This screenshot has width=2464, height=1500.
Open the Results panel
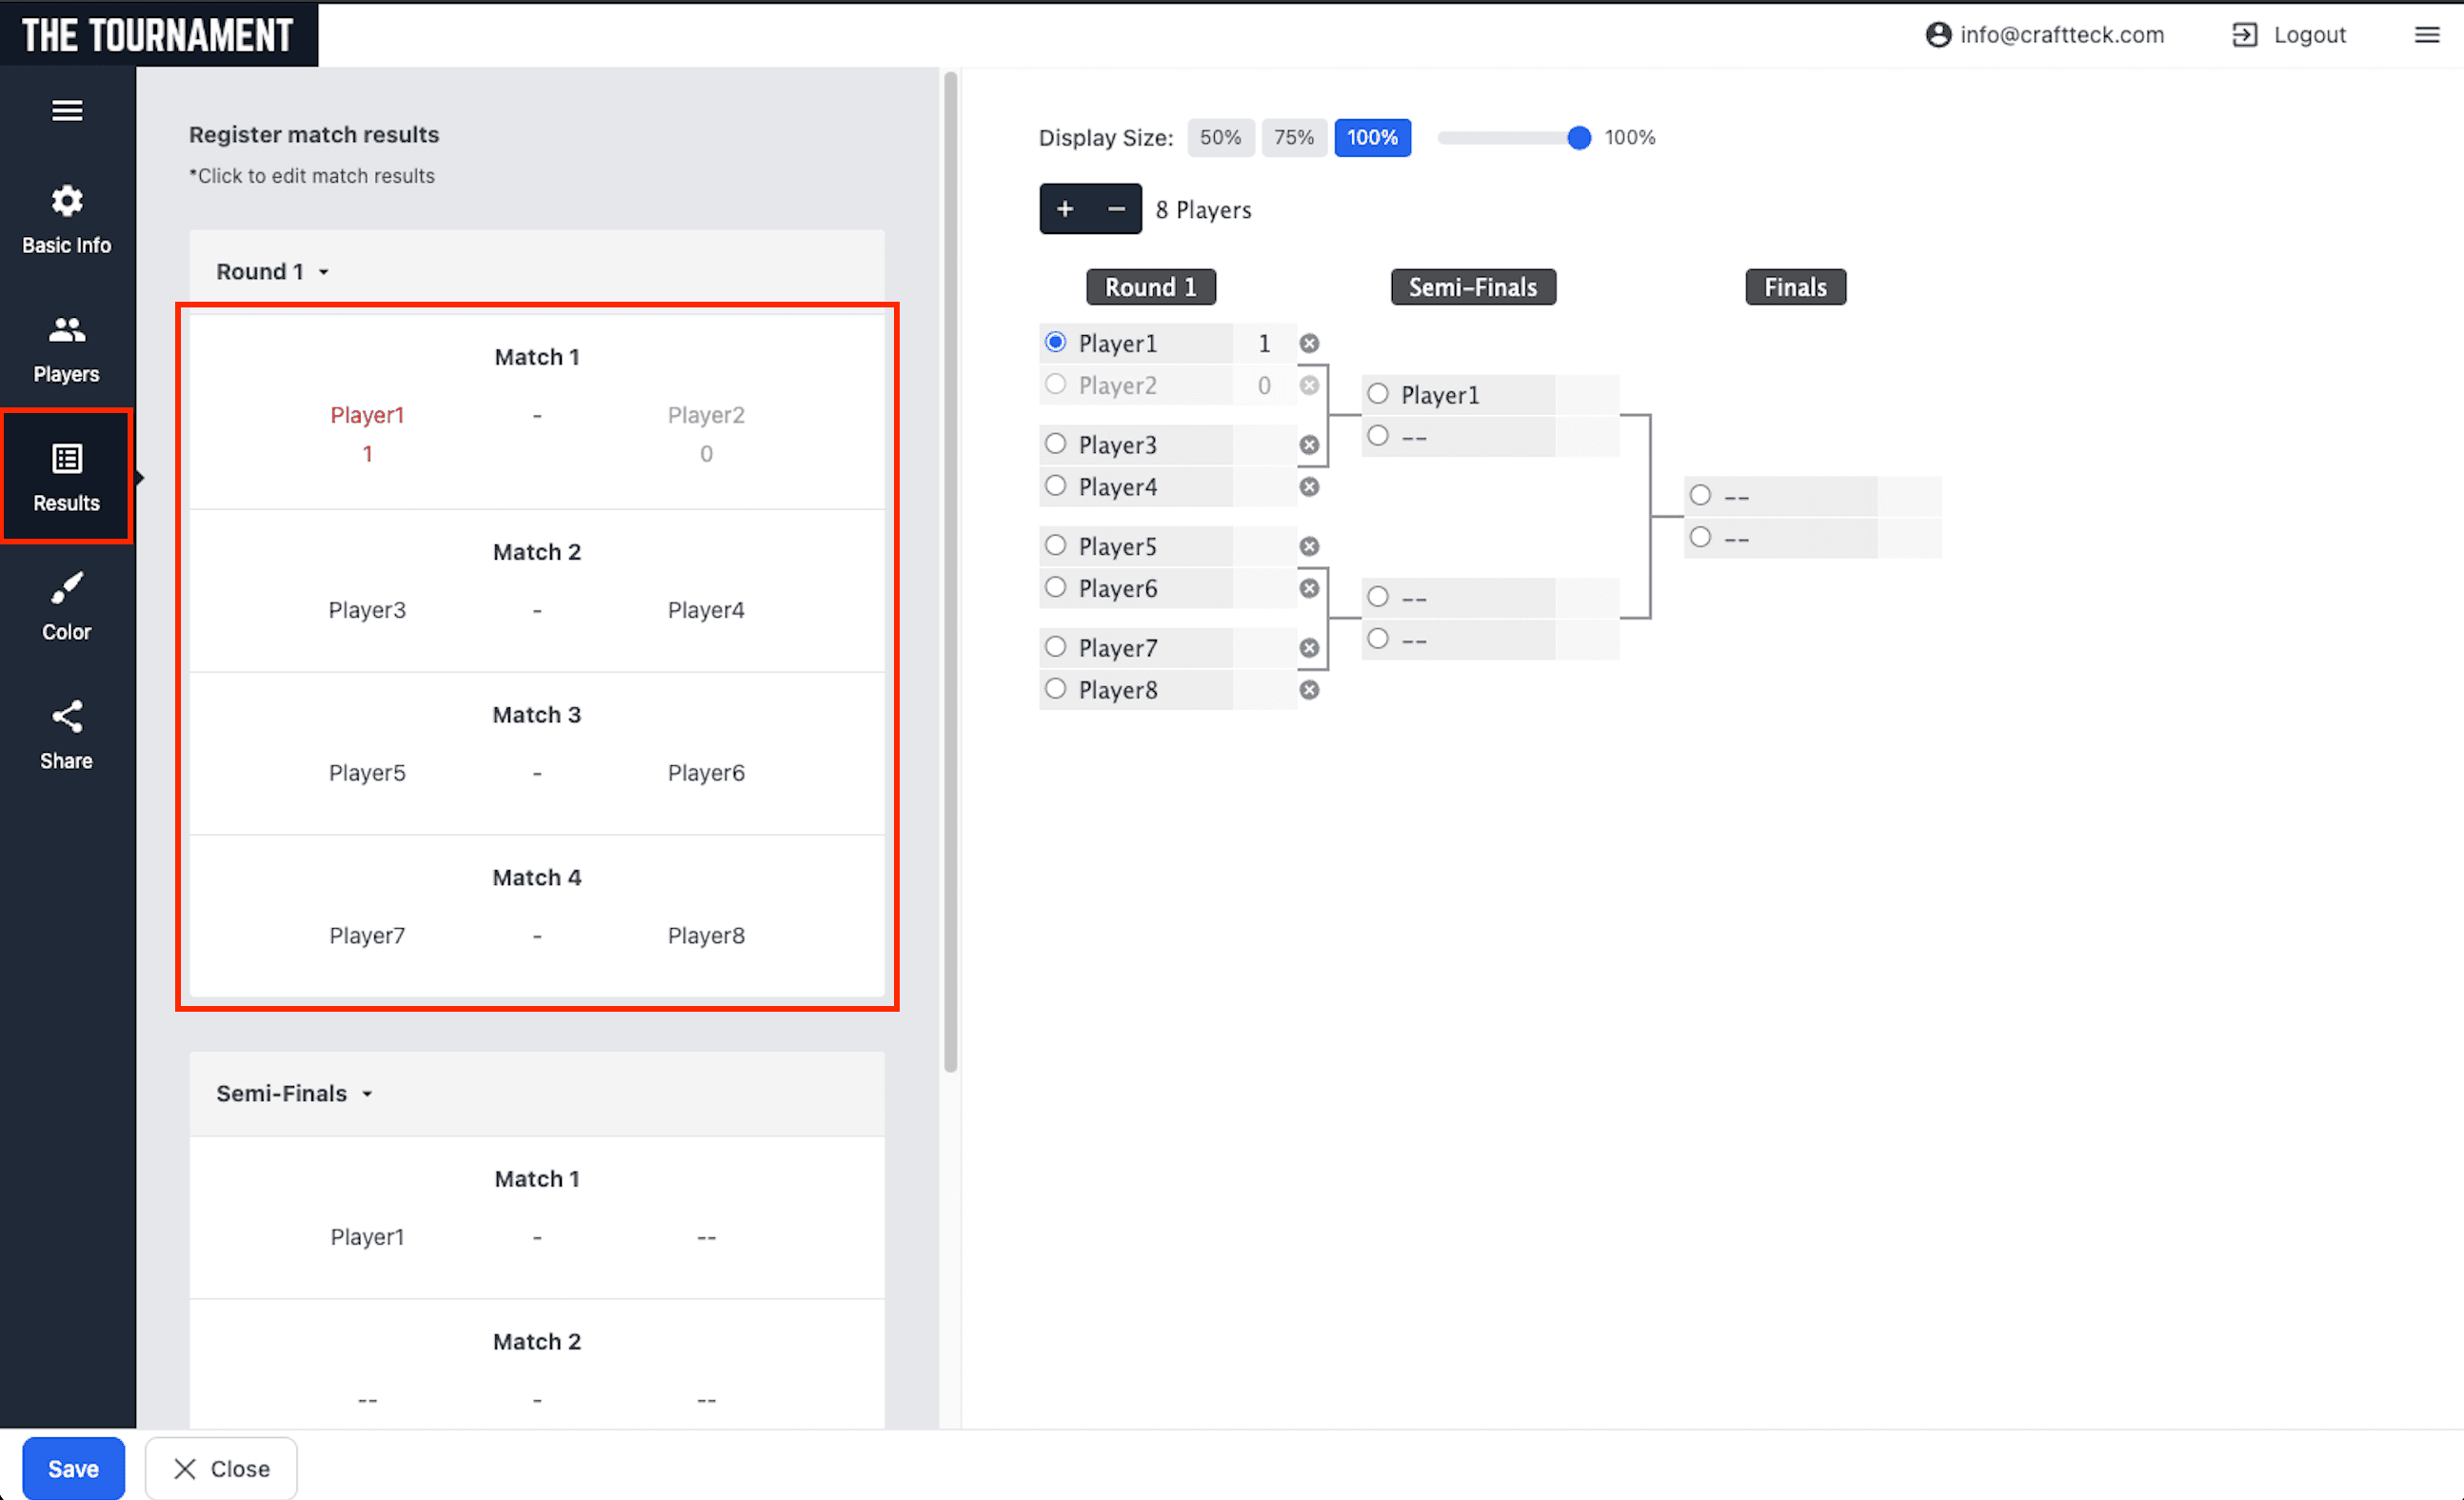point(66,477)
